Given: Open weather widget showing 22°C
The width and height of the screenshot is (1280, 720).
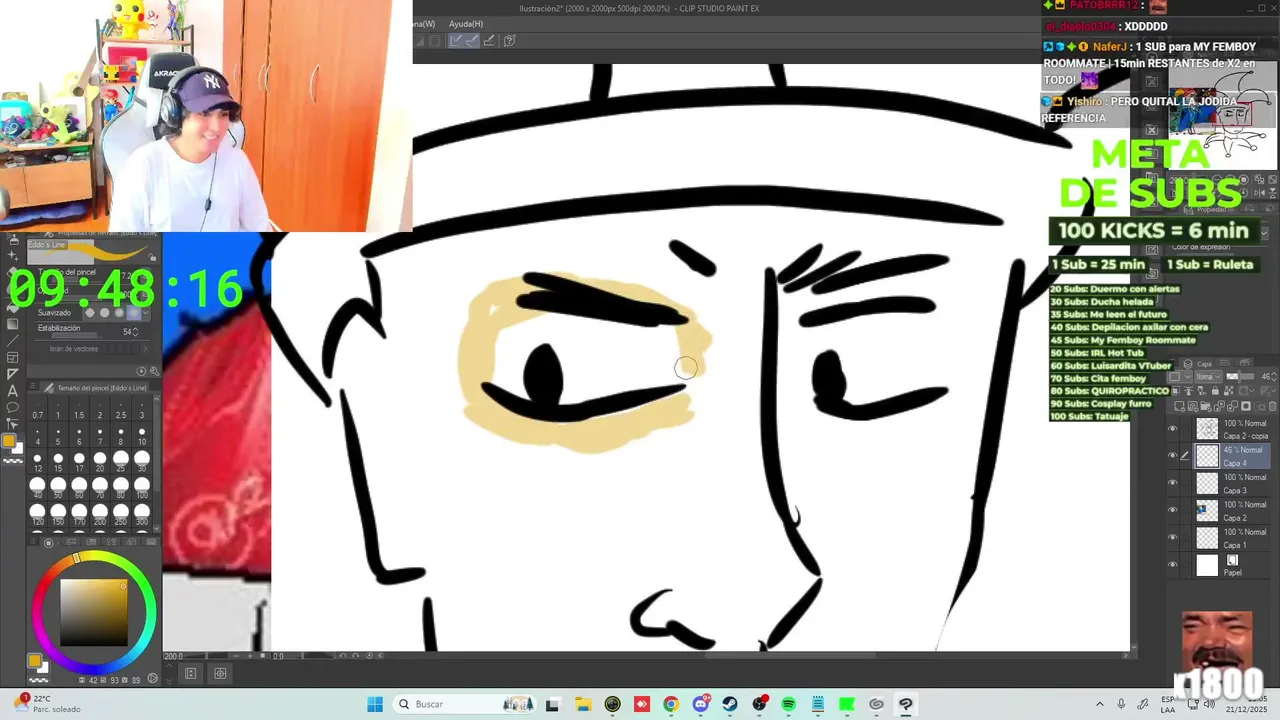Looking at the screenshot, I should click(x=48, y=704).
